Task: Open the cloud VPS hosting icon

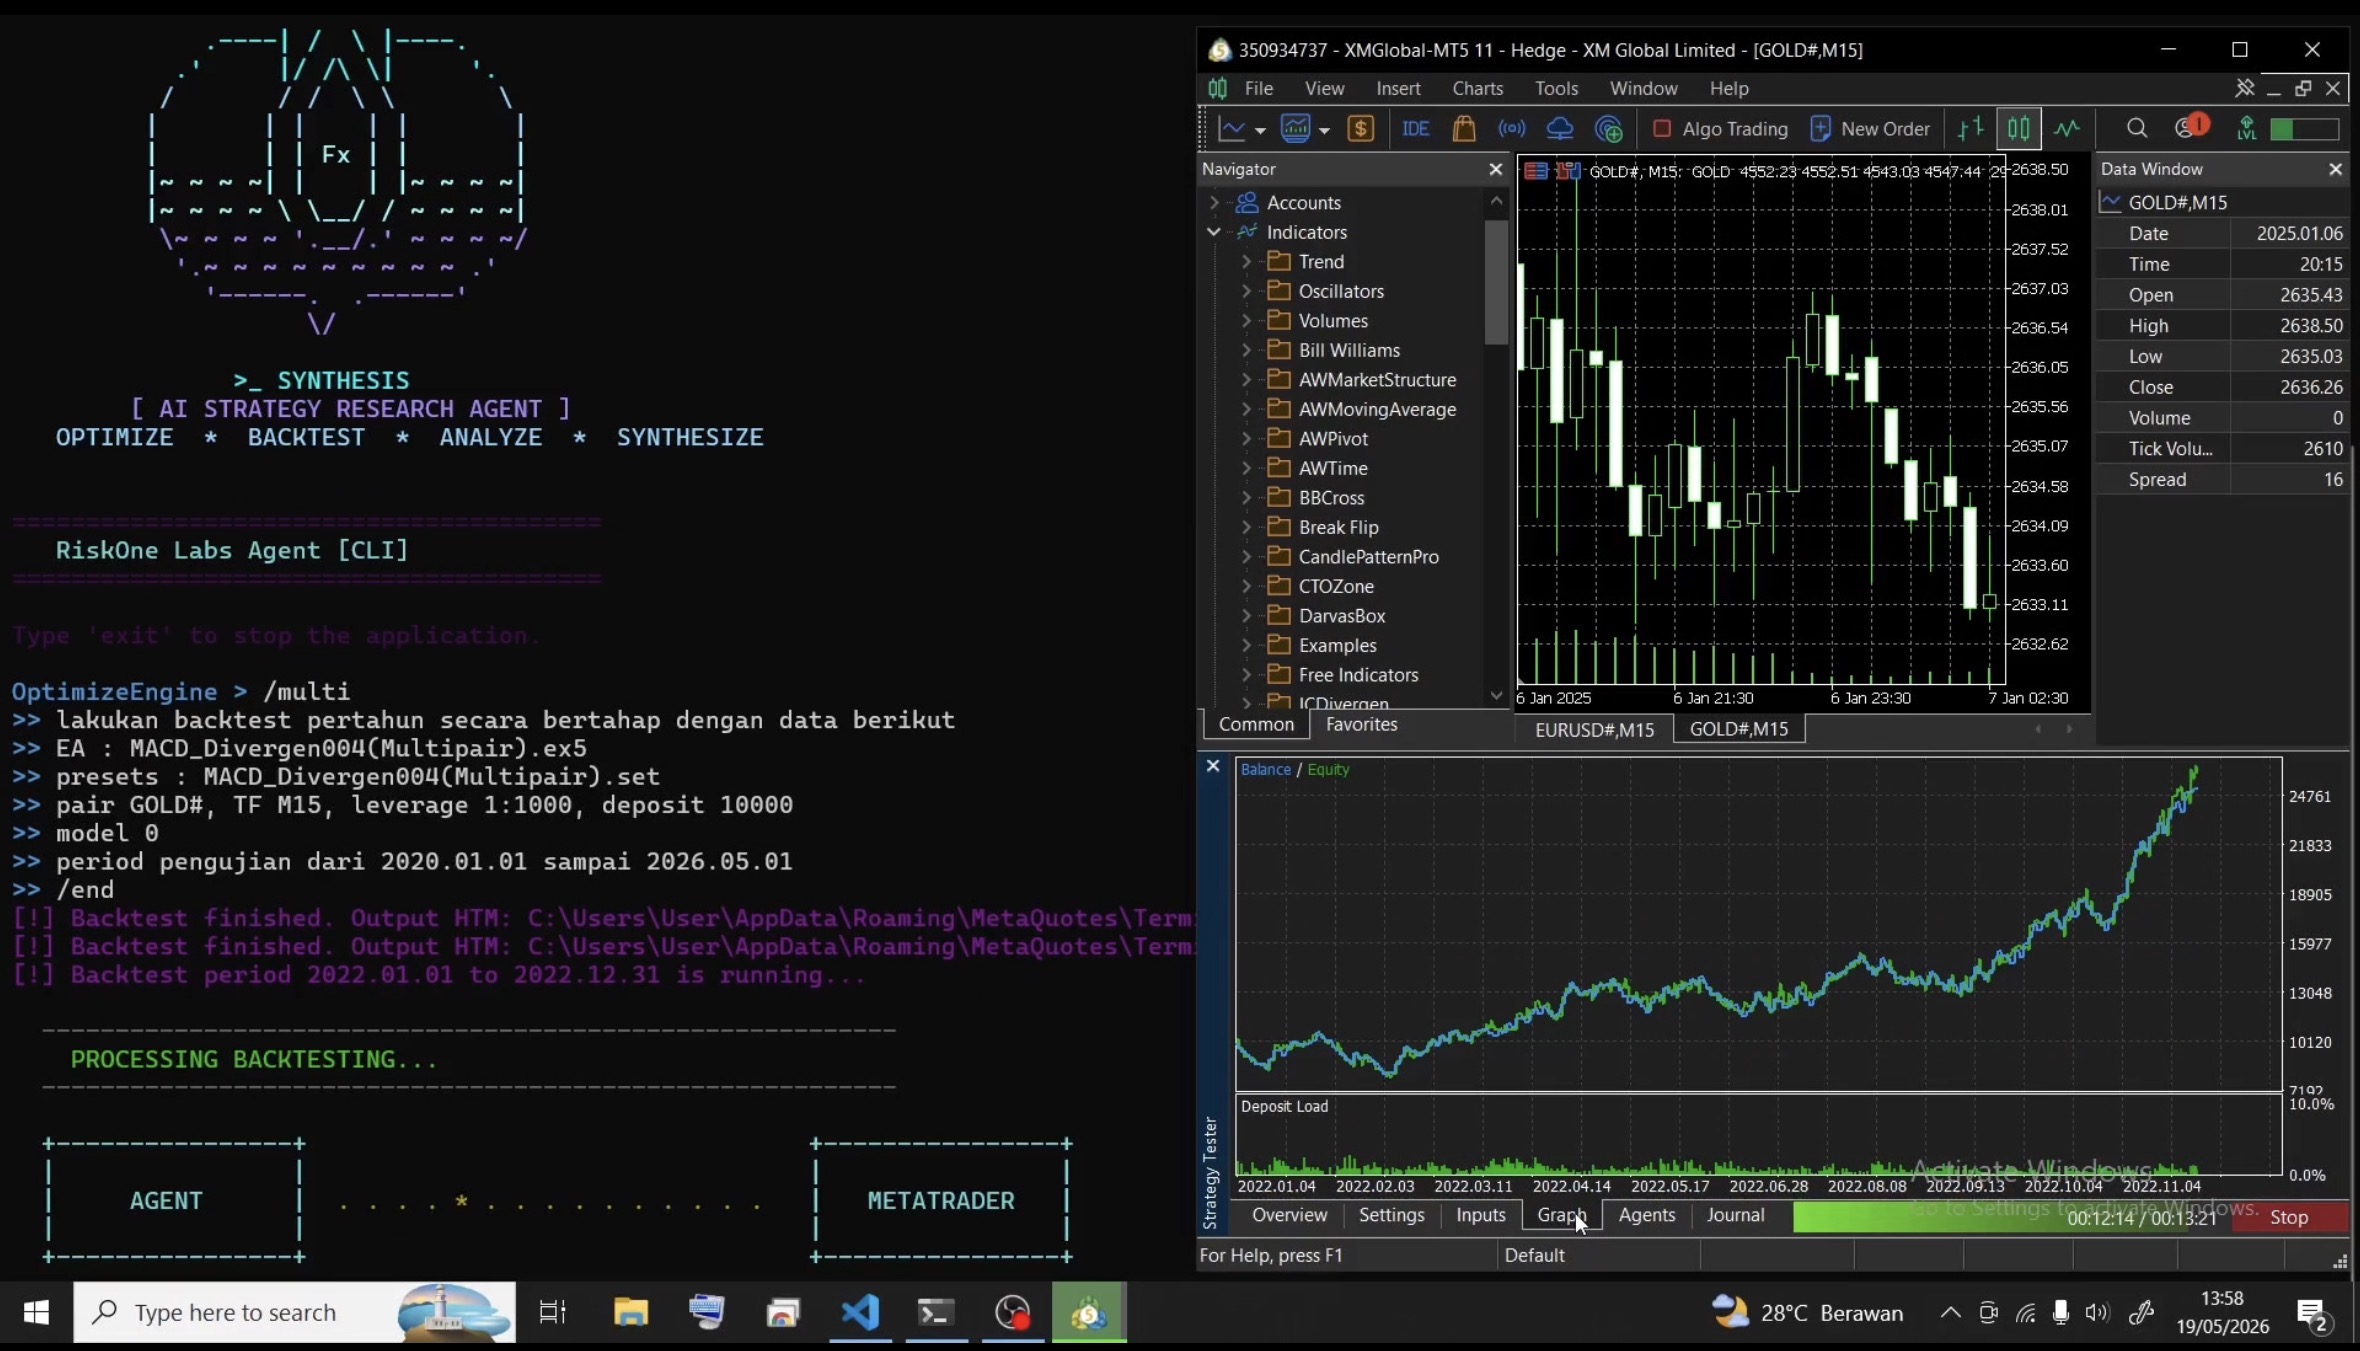Action: (1560, 129)
